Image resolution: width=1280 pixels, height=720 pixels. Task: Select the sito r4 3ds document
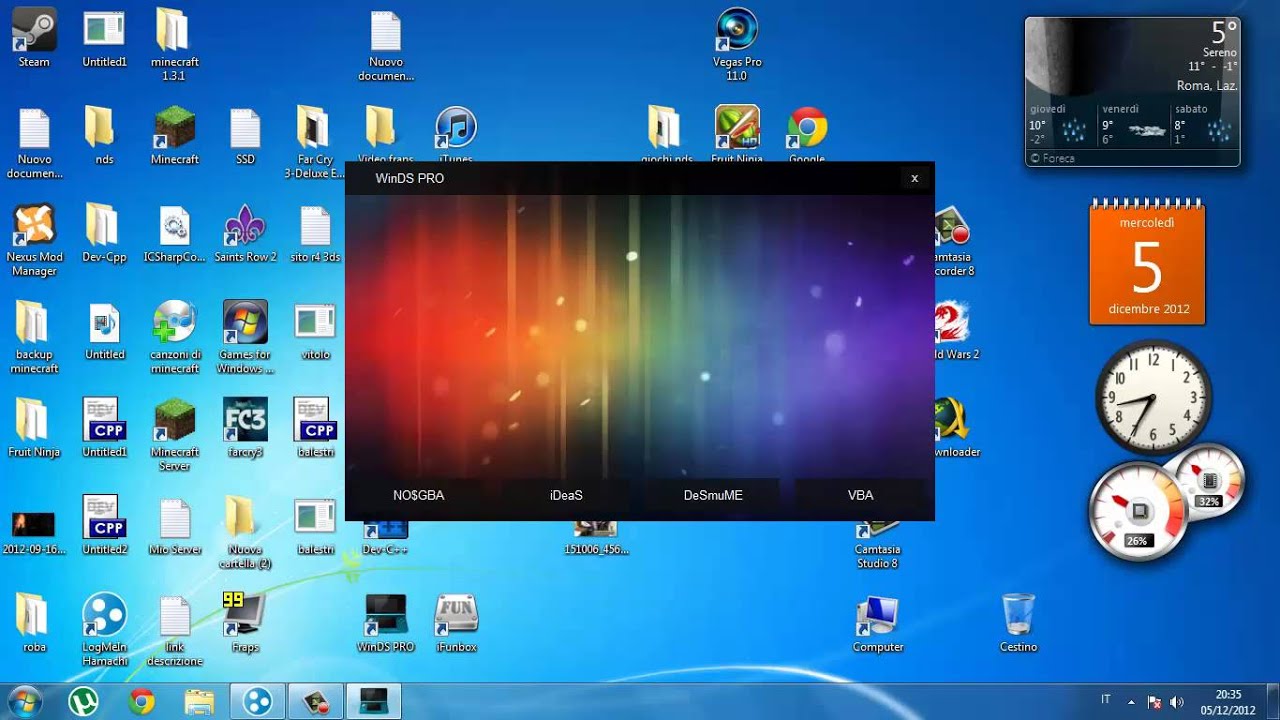point(315,234)
